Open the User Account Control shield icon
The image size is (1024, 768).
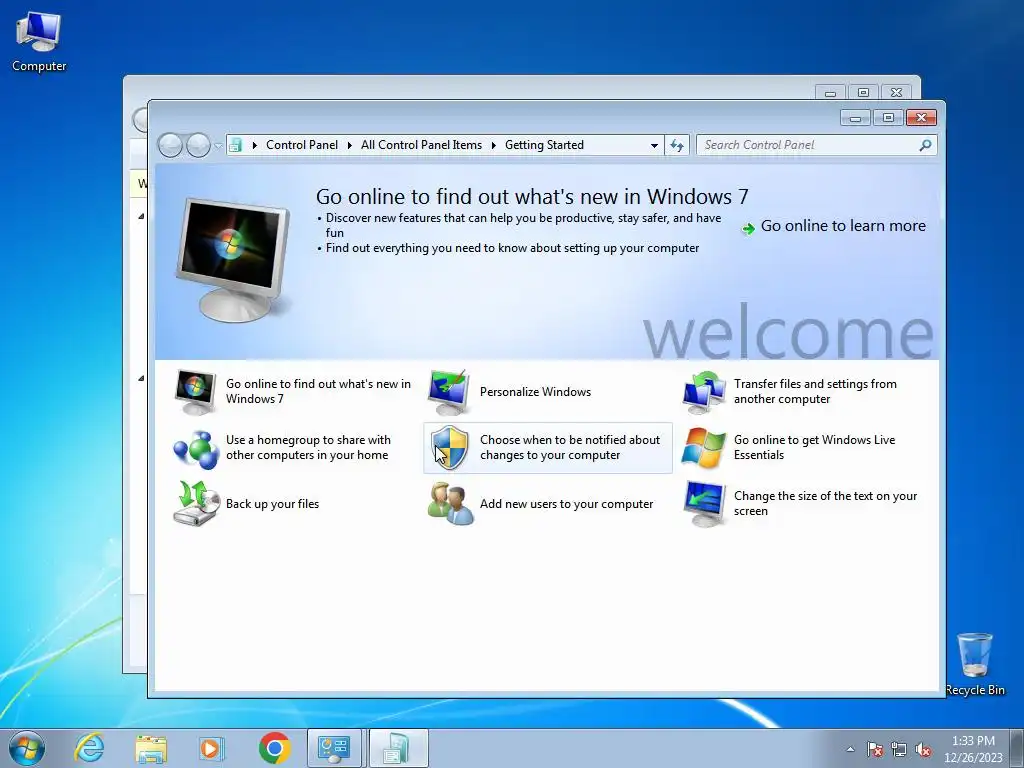point(449,448)
